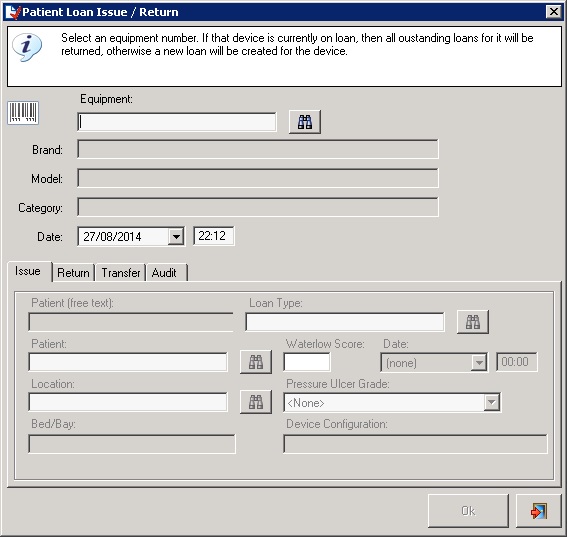Click the exit door icon button
567x537 pixels.
point(538,511)
